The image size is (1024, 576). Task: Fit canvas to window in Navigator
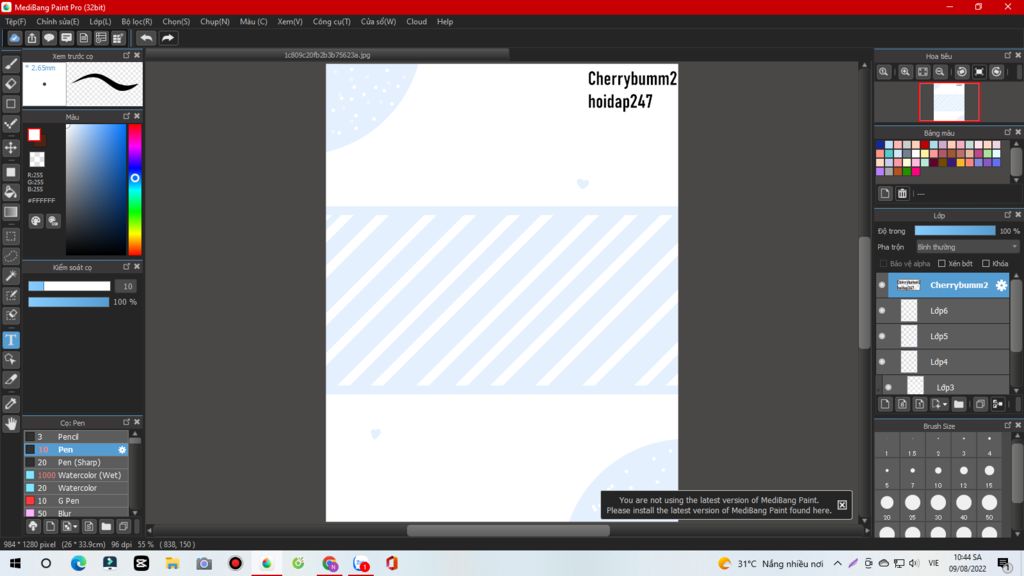pyautogui.click(x=923, y=72)
